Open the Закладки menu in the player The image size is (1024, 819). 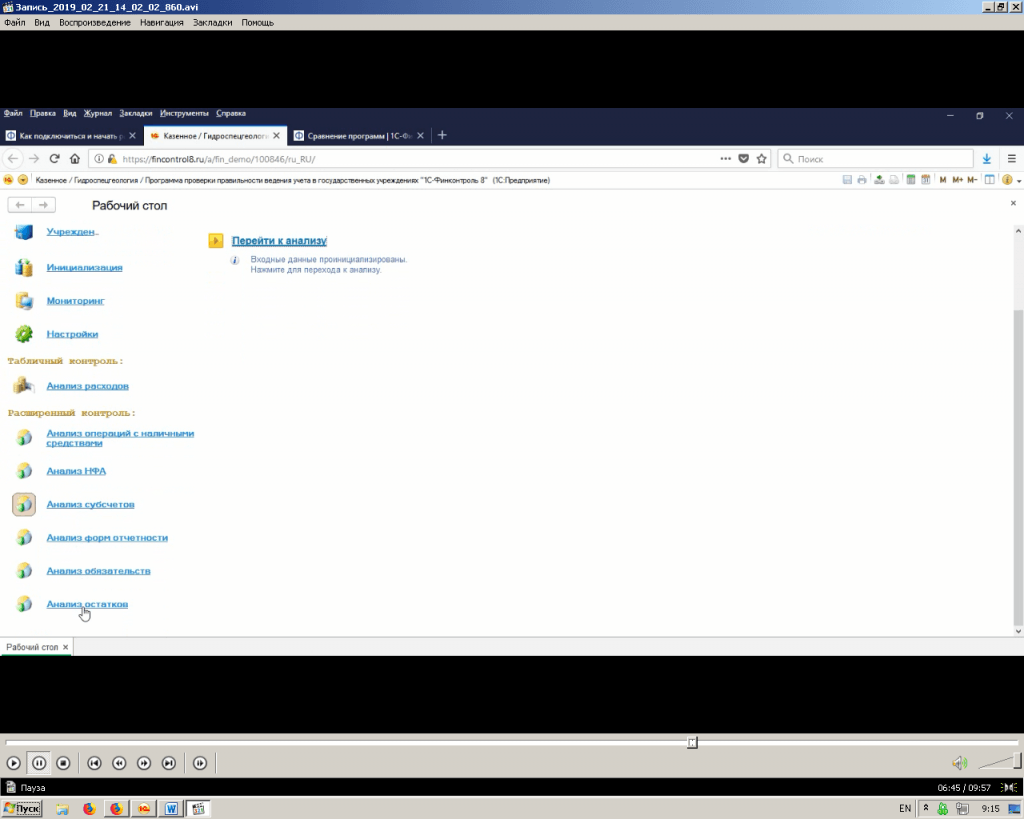coord(212,22)
